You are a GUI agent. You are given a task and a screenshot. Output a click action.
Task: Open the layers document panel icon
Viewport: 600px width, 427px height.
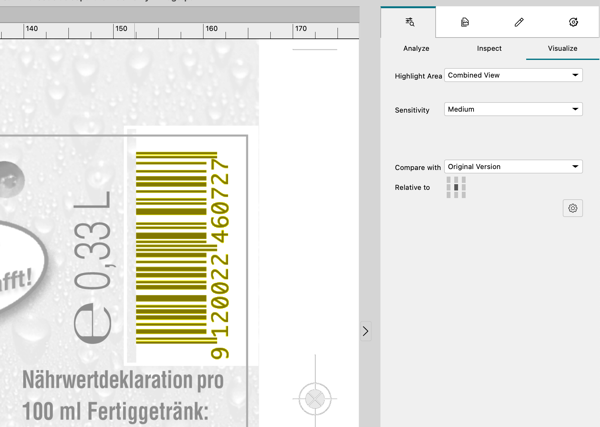tap(465, 22)
